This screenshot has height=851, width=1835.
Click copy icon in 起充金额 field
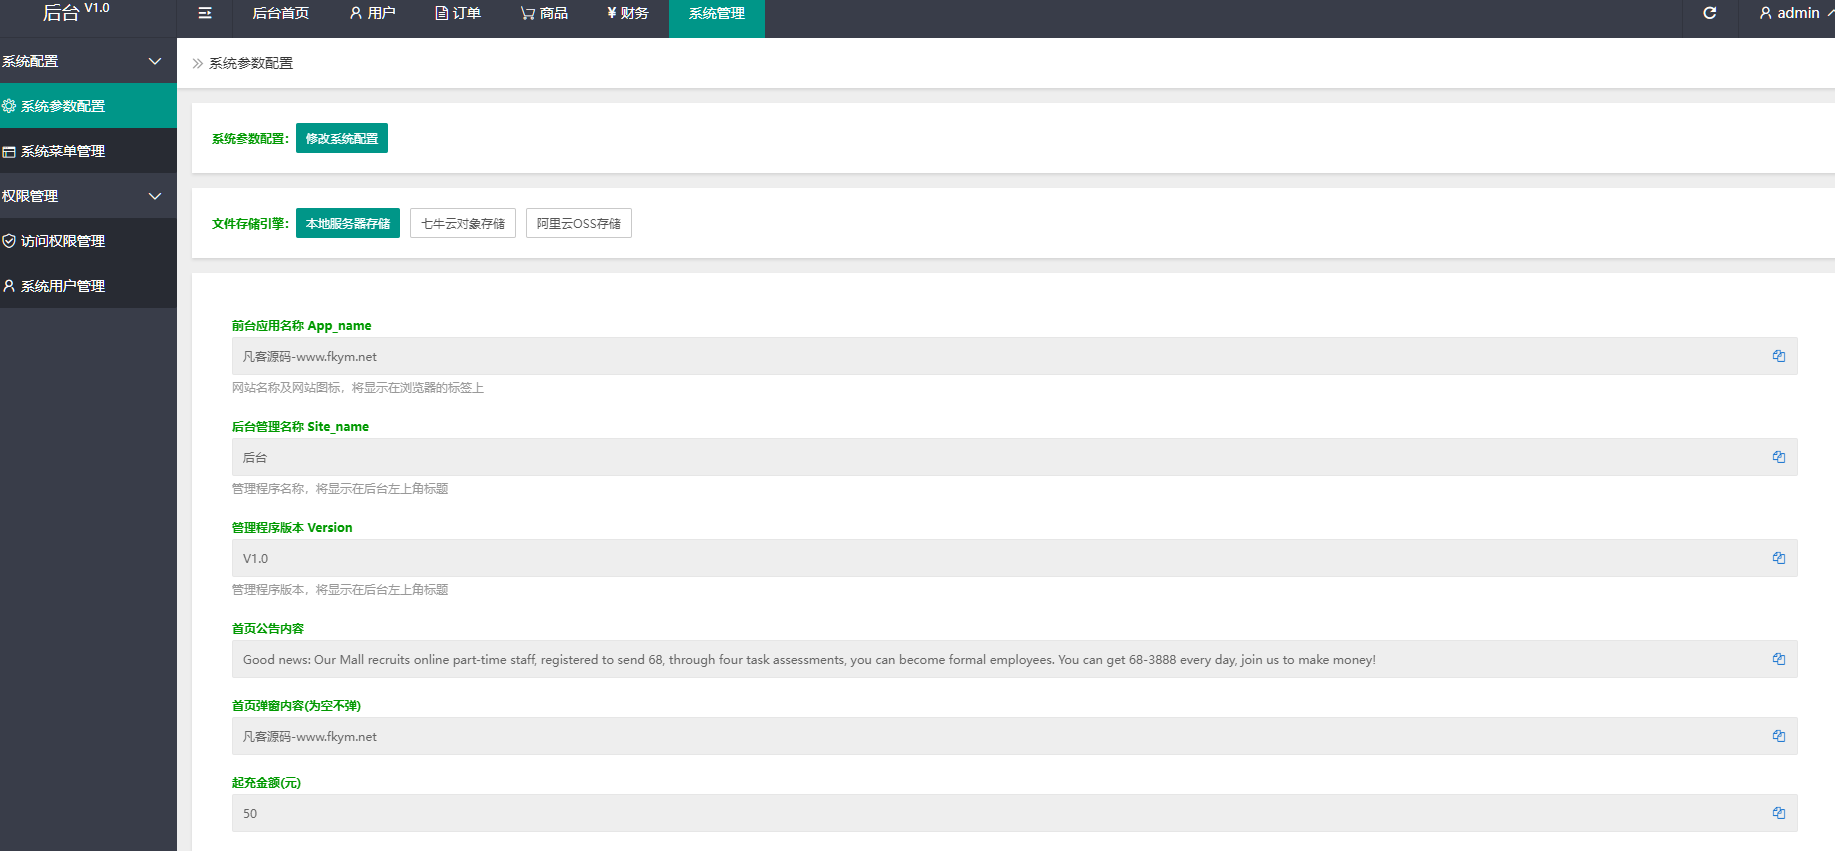point(1778,813)
